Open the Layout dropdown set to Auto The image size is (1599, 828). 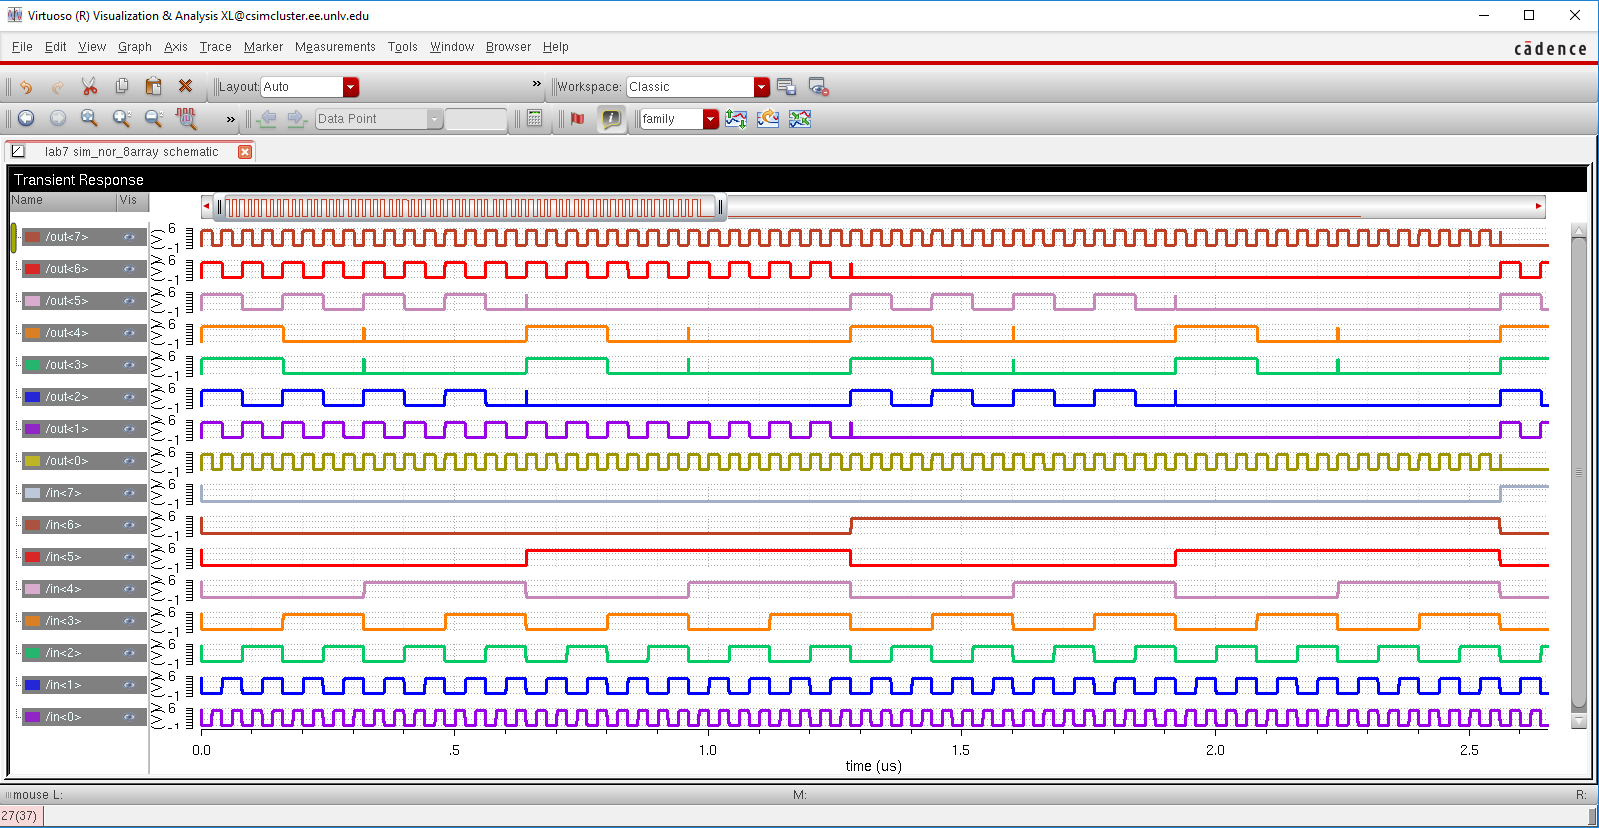(x=350, y=87)
